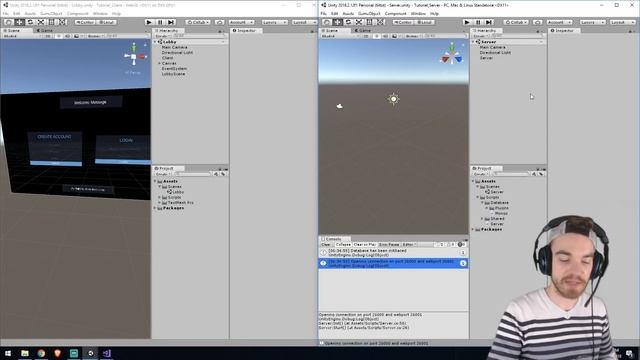This screenshot has width=640, height=360.
Task: Click Step in the Client Unity window
Action: point(171,22)
